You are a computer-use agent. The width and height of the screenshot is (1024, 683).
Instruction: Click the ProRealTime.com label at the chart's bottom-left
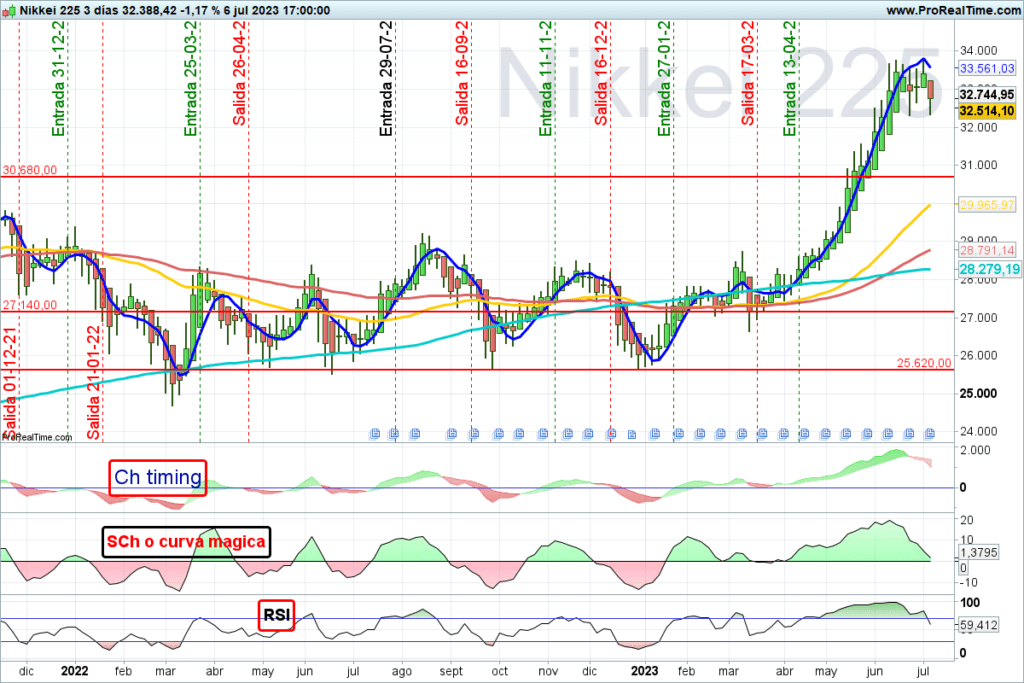pos(37,437)
